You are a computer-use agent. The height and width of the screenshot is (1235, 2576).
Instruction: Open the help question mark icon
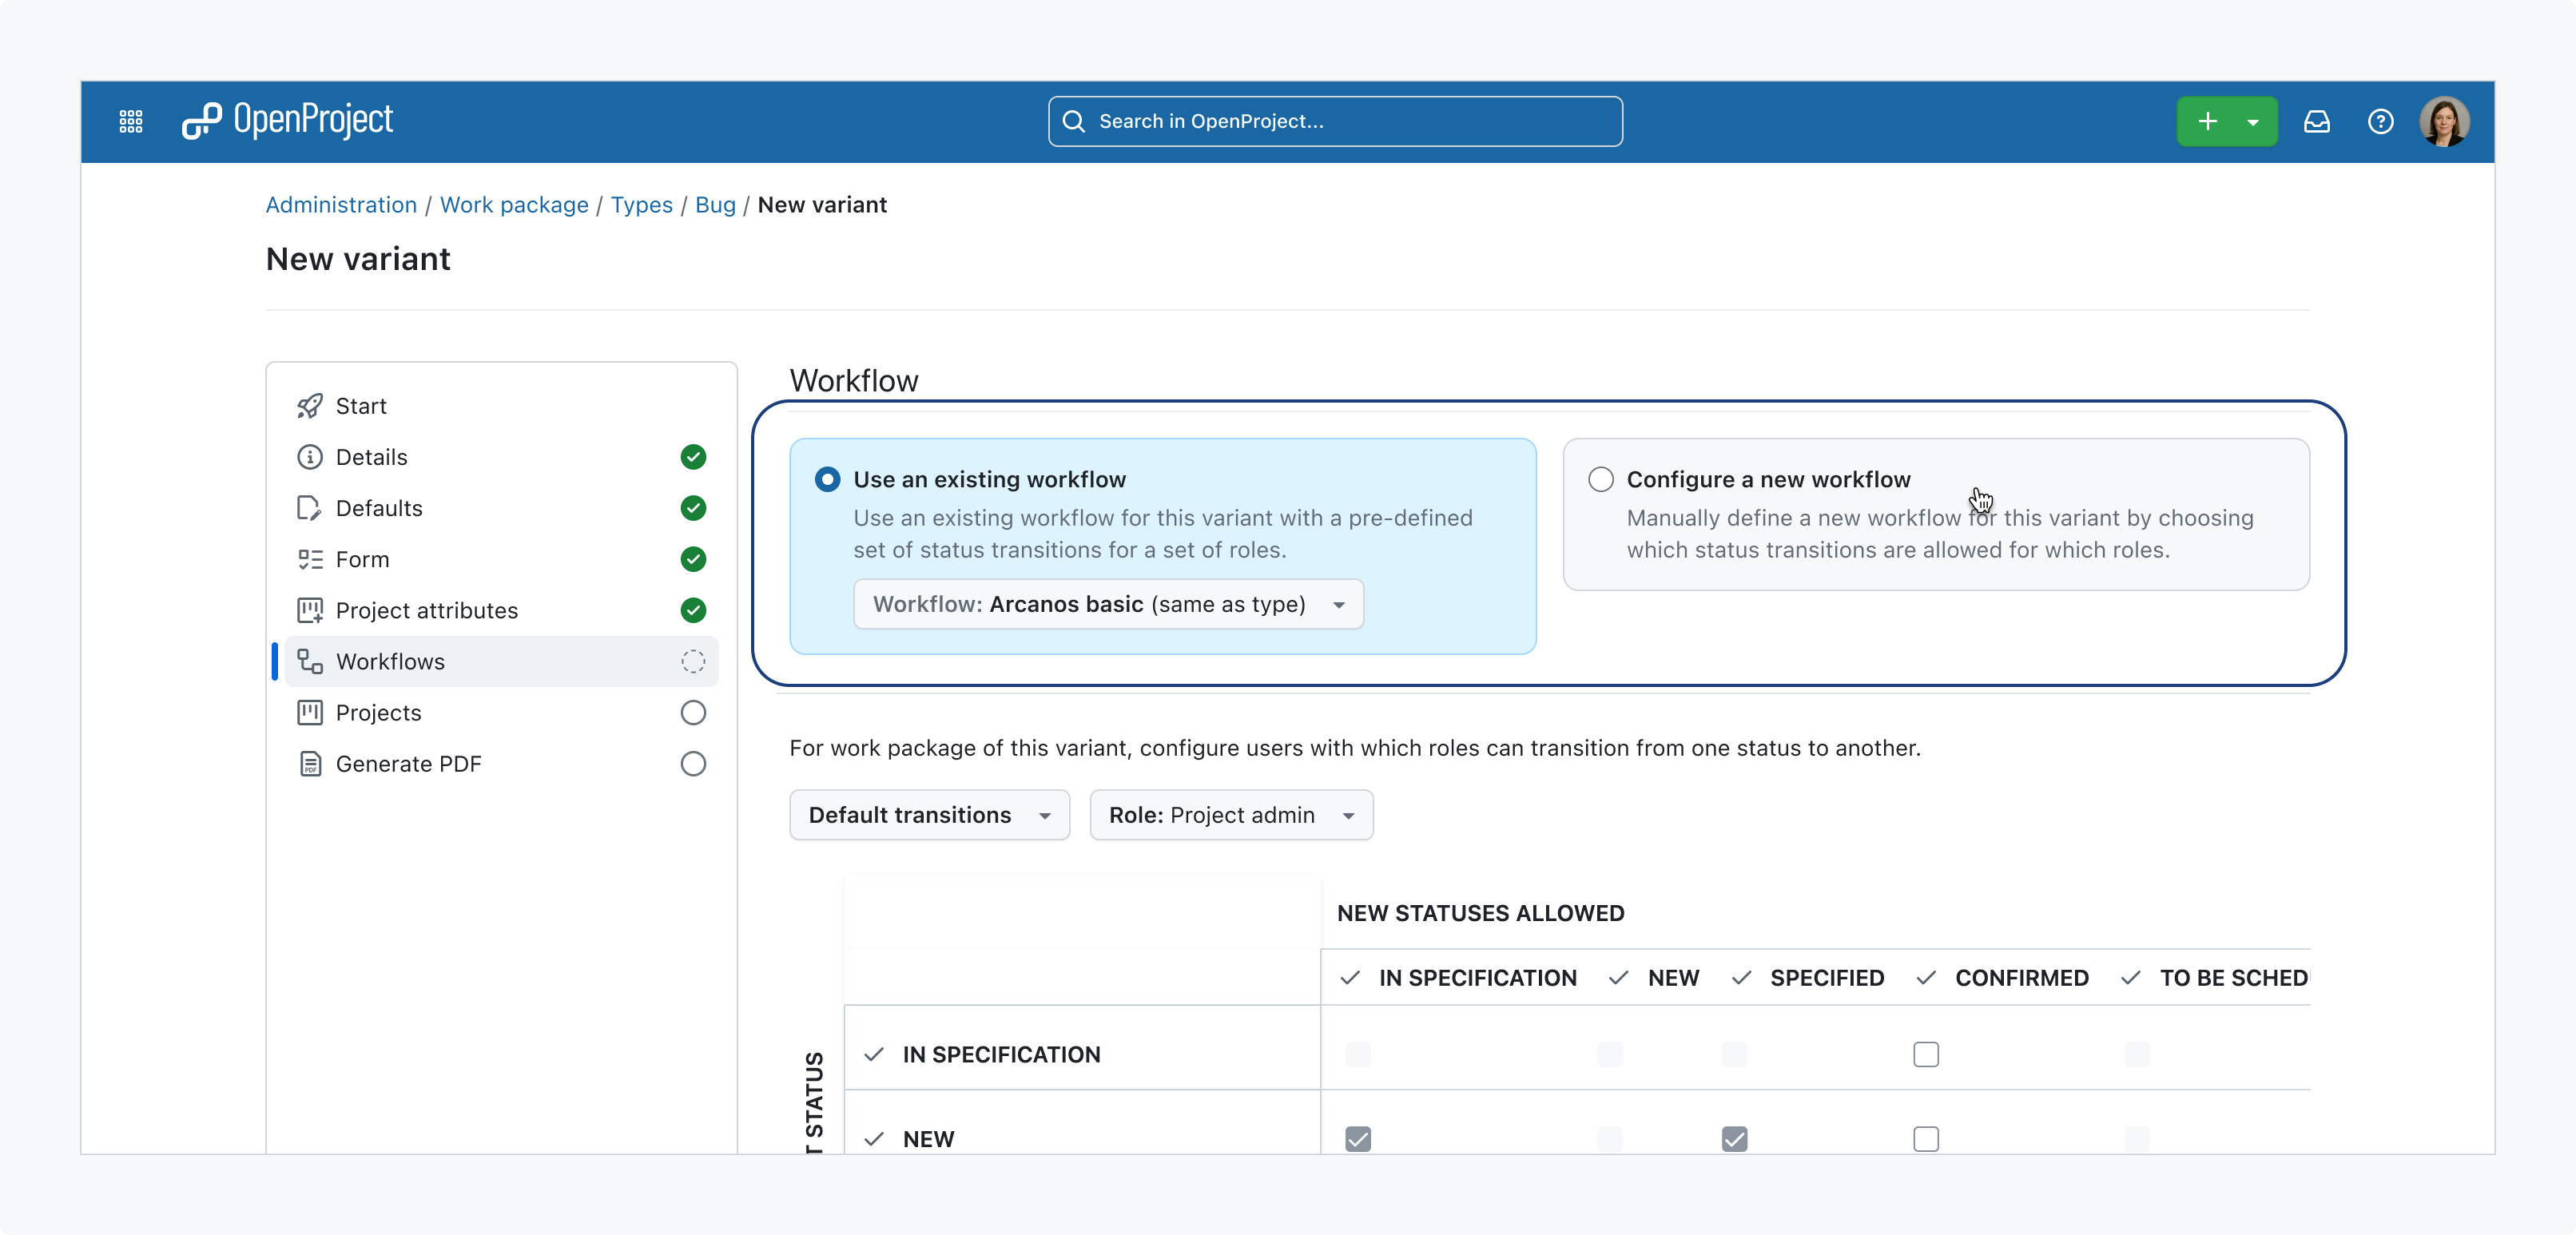(2381, 121)
